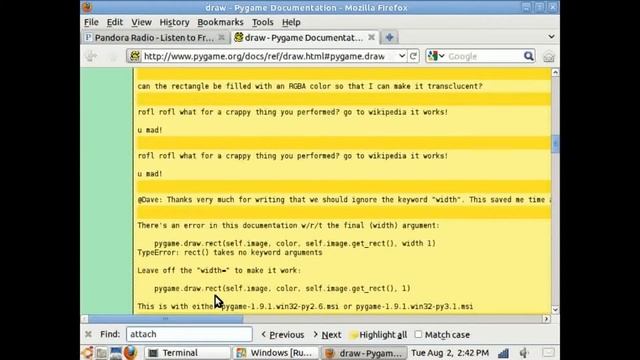Open the volume speaker icon
The height and width of the screenshot is (360, 640).
pos(524,353)
